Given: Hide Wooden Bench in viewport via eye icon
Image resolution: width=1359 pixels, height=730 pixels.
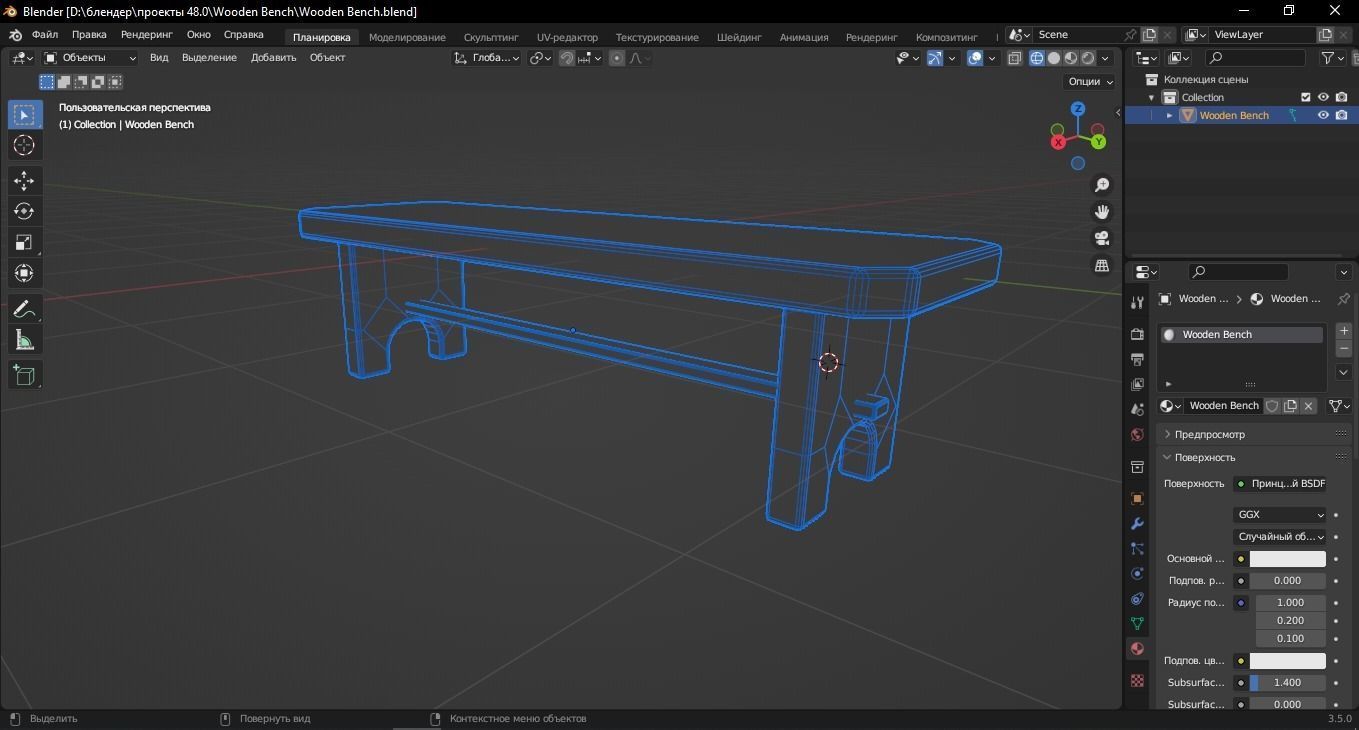Looking at the screenshot, I should tap(1323, 115).
